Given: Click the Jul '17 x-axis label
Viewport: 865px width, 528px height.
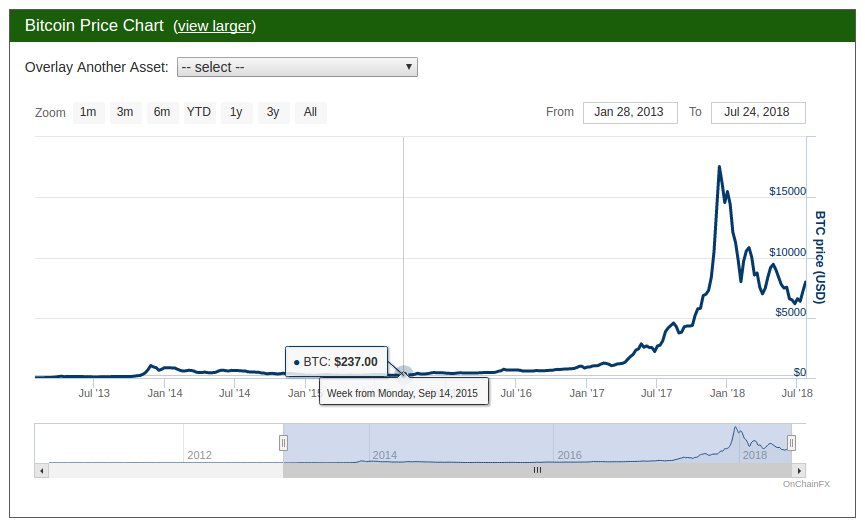Looking at the screenshot, I should [x=656, y=393].
